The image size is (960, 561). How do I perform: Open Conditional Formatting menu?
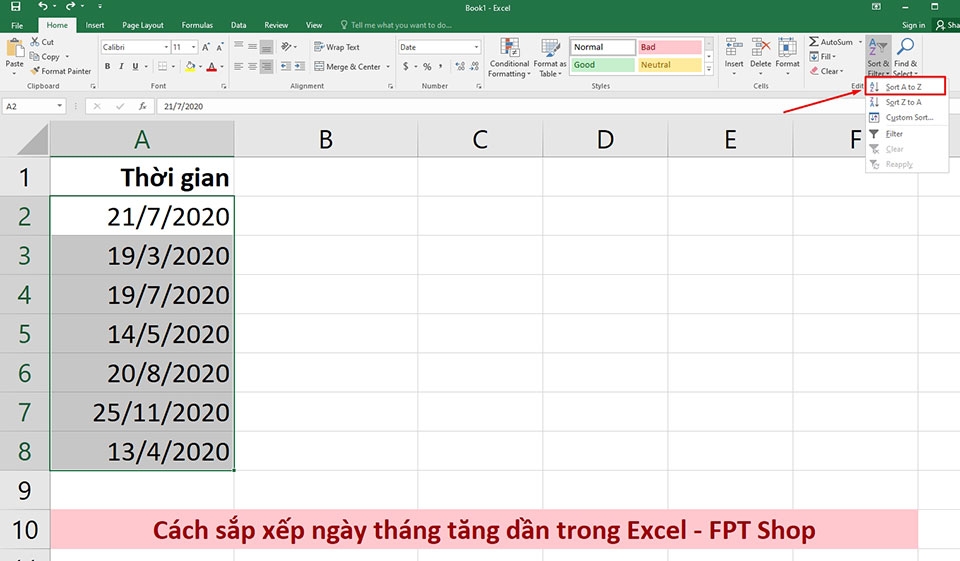click(x=509, y=58)
